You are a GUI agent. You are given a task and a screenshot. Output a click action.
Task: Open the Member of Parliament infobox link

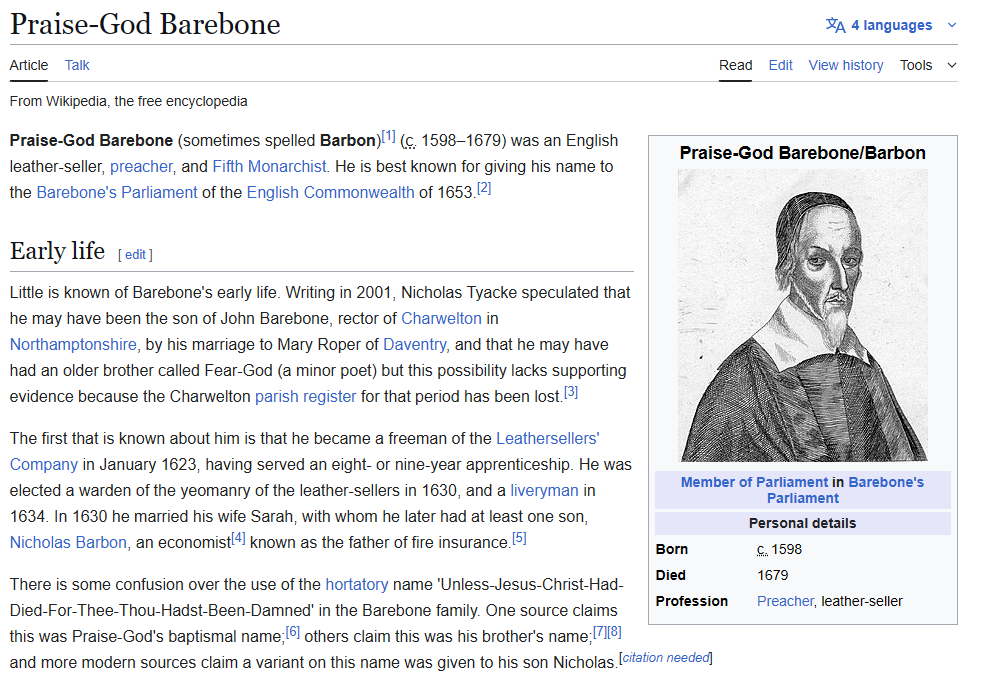[x=754, y=482]
